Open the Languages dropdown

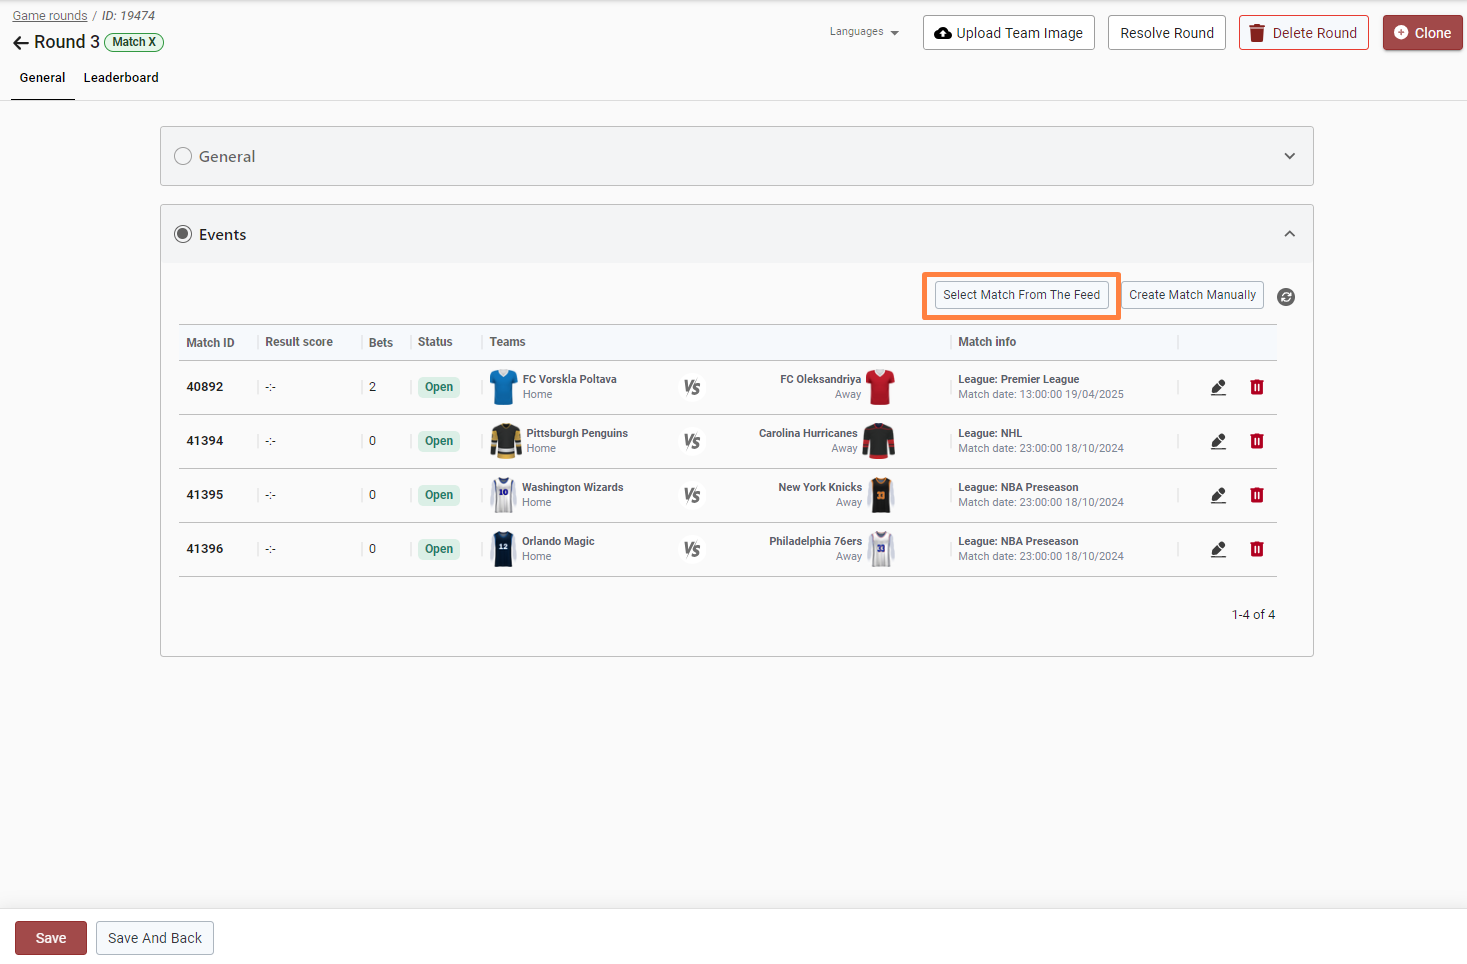click(x=864, y=32)
